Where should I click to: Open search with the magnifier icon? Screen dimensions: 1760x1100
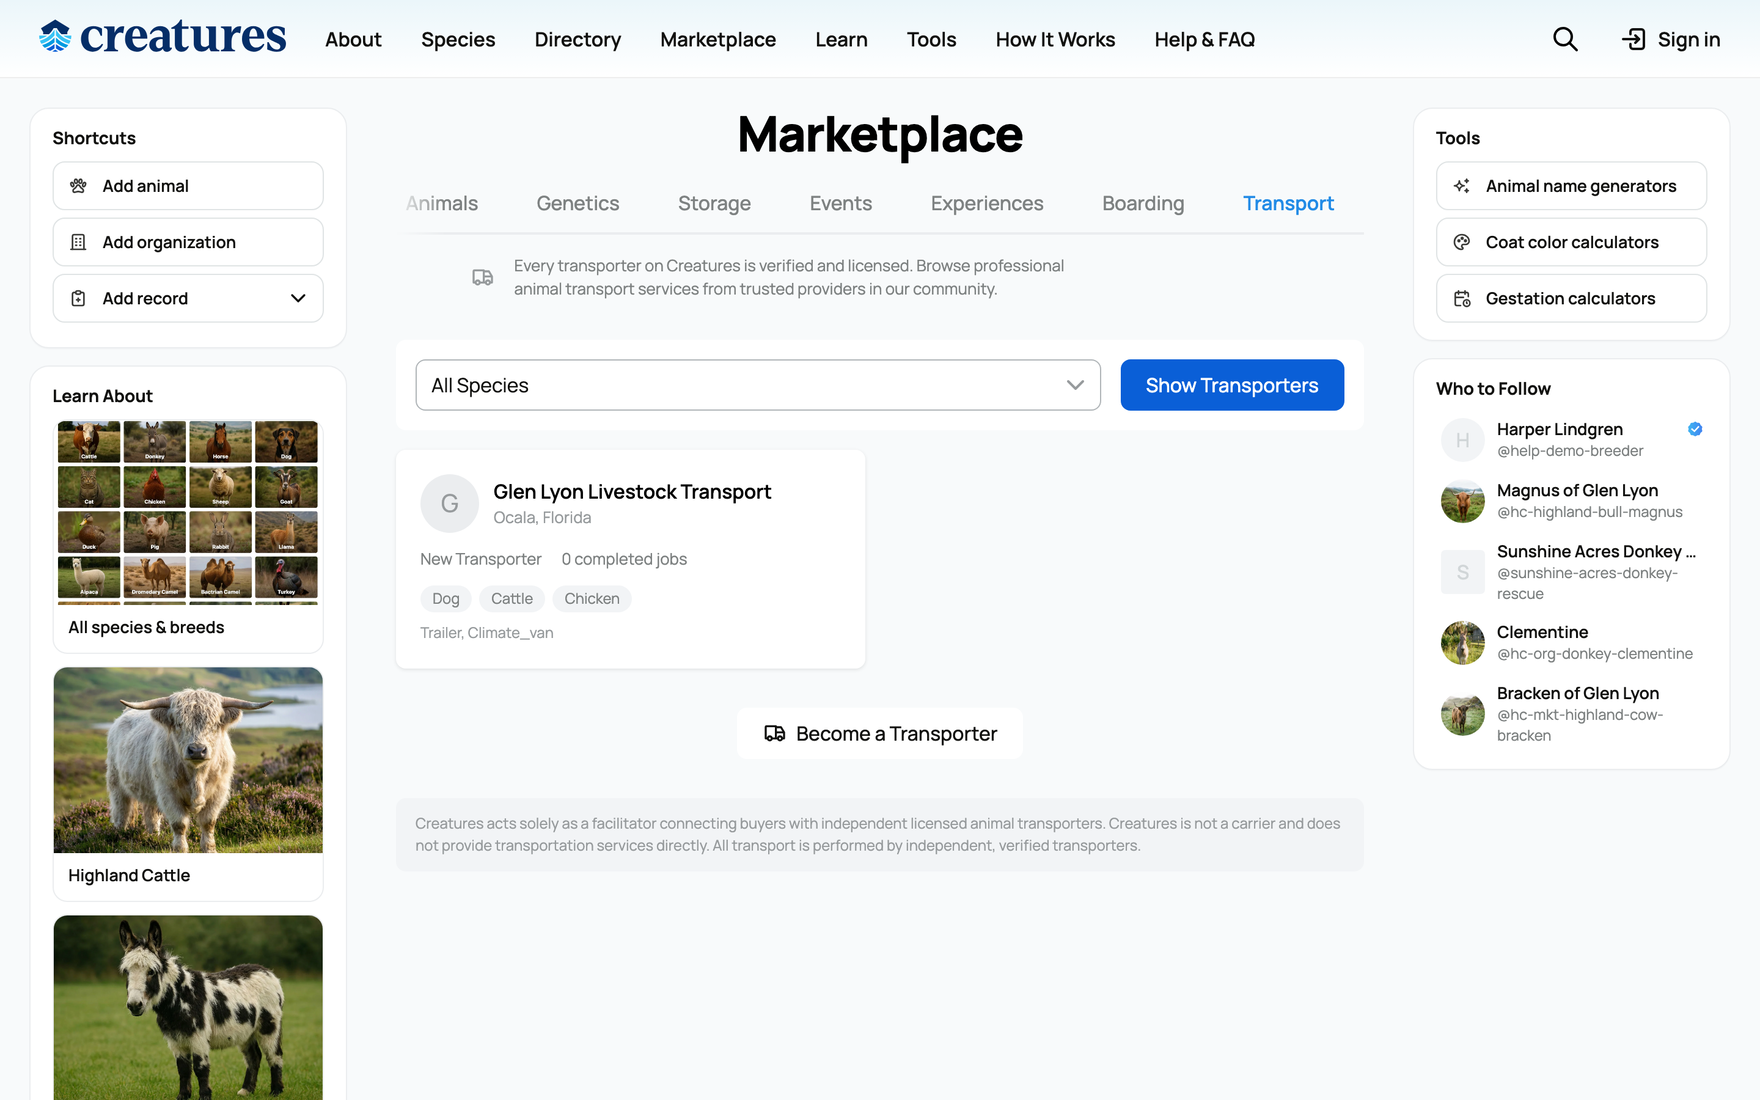point(1565,39)
